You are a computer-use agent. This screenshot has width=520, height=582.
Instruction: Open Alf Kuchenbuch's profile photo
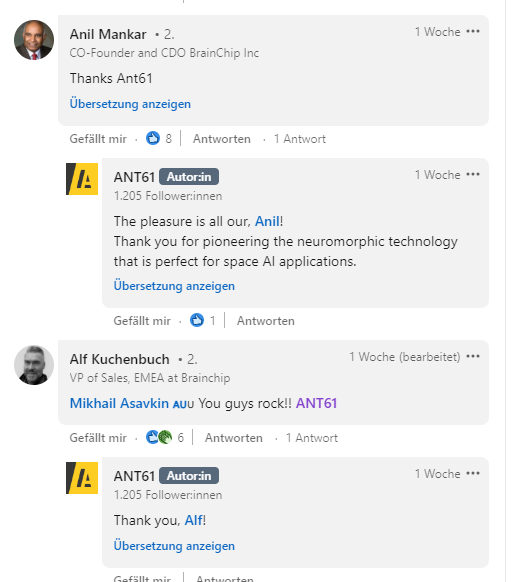pyautogui.click(x=34, y=365)
